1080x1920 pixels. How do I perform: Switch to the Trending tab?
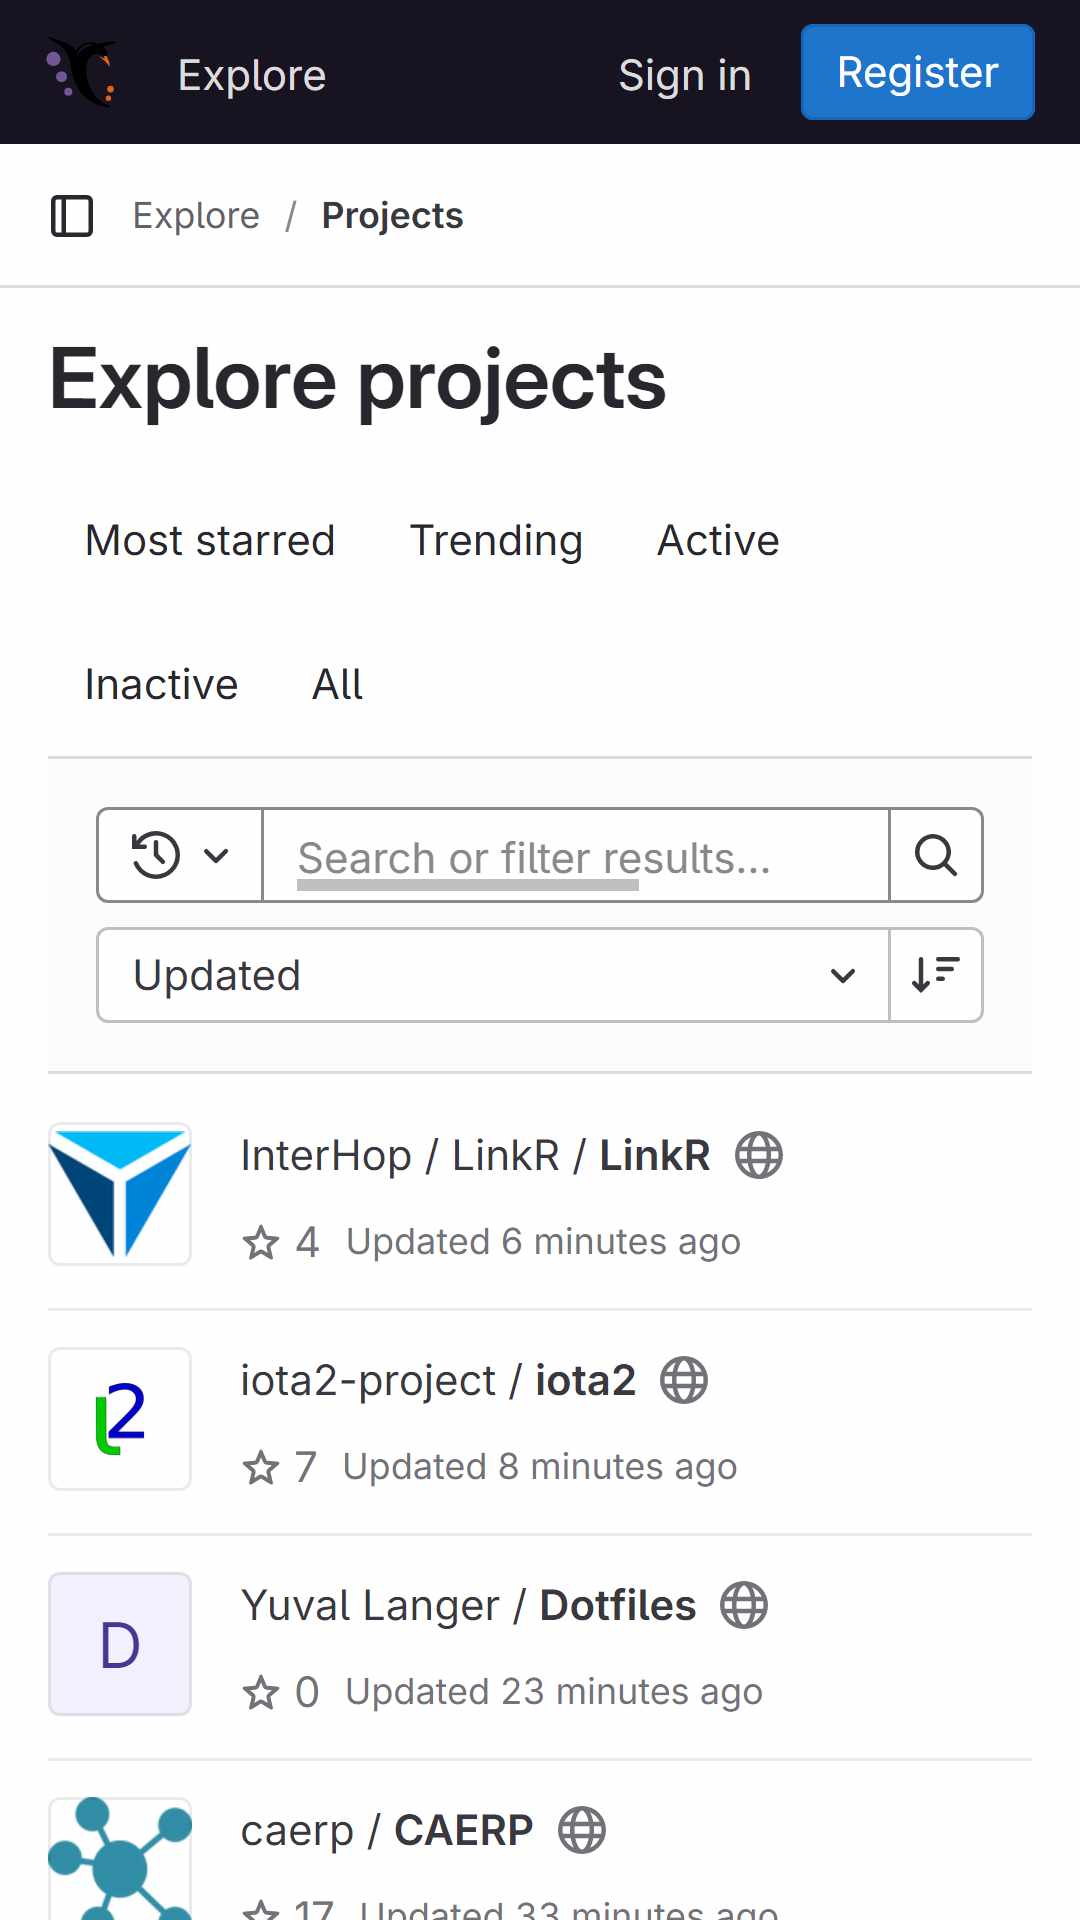point(496,541)
